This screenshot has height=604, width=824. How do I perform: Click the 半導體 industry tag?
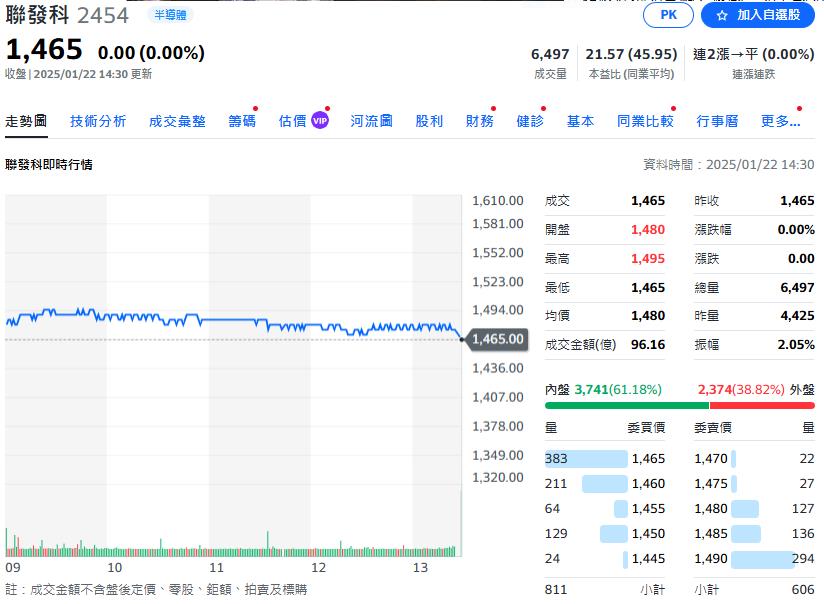[x=170, y=15]
